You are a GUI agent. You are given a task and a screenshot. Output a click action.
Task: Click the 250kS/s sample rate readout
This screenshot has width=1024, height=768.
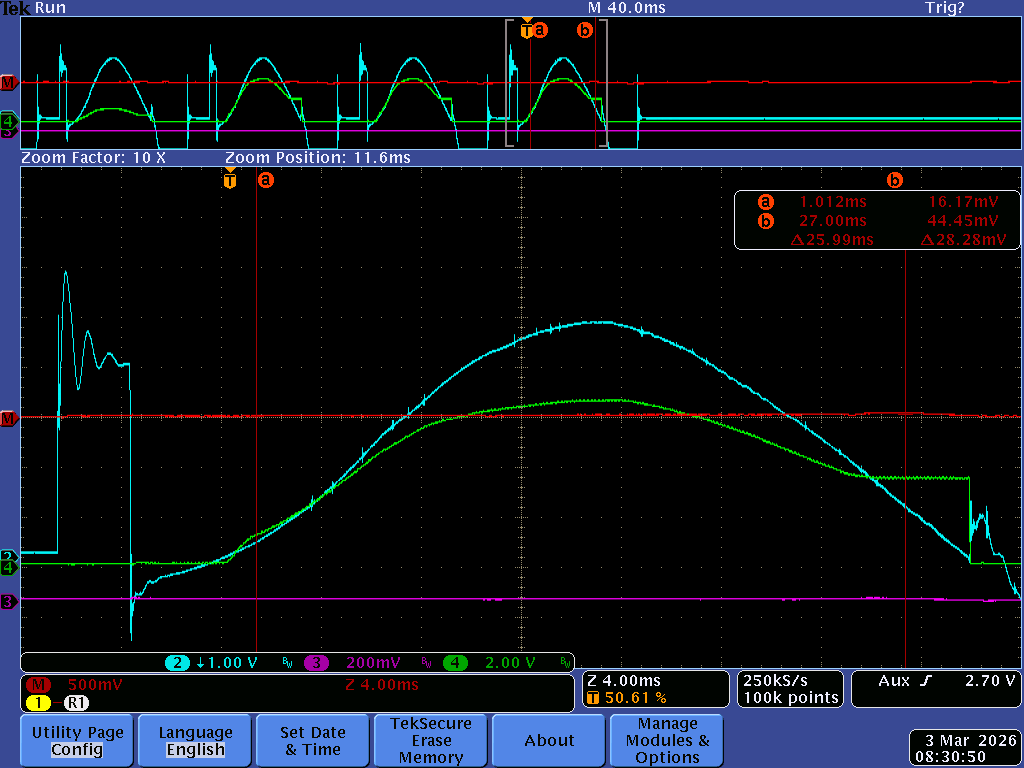pyautogui.click(x=789, y=689)
